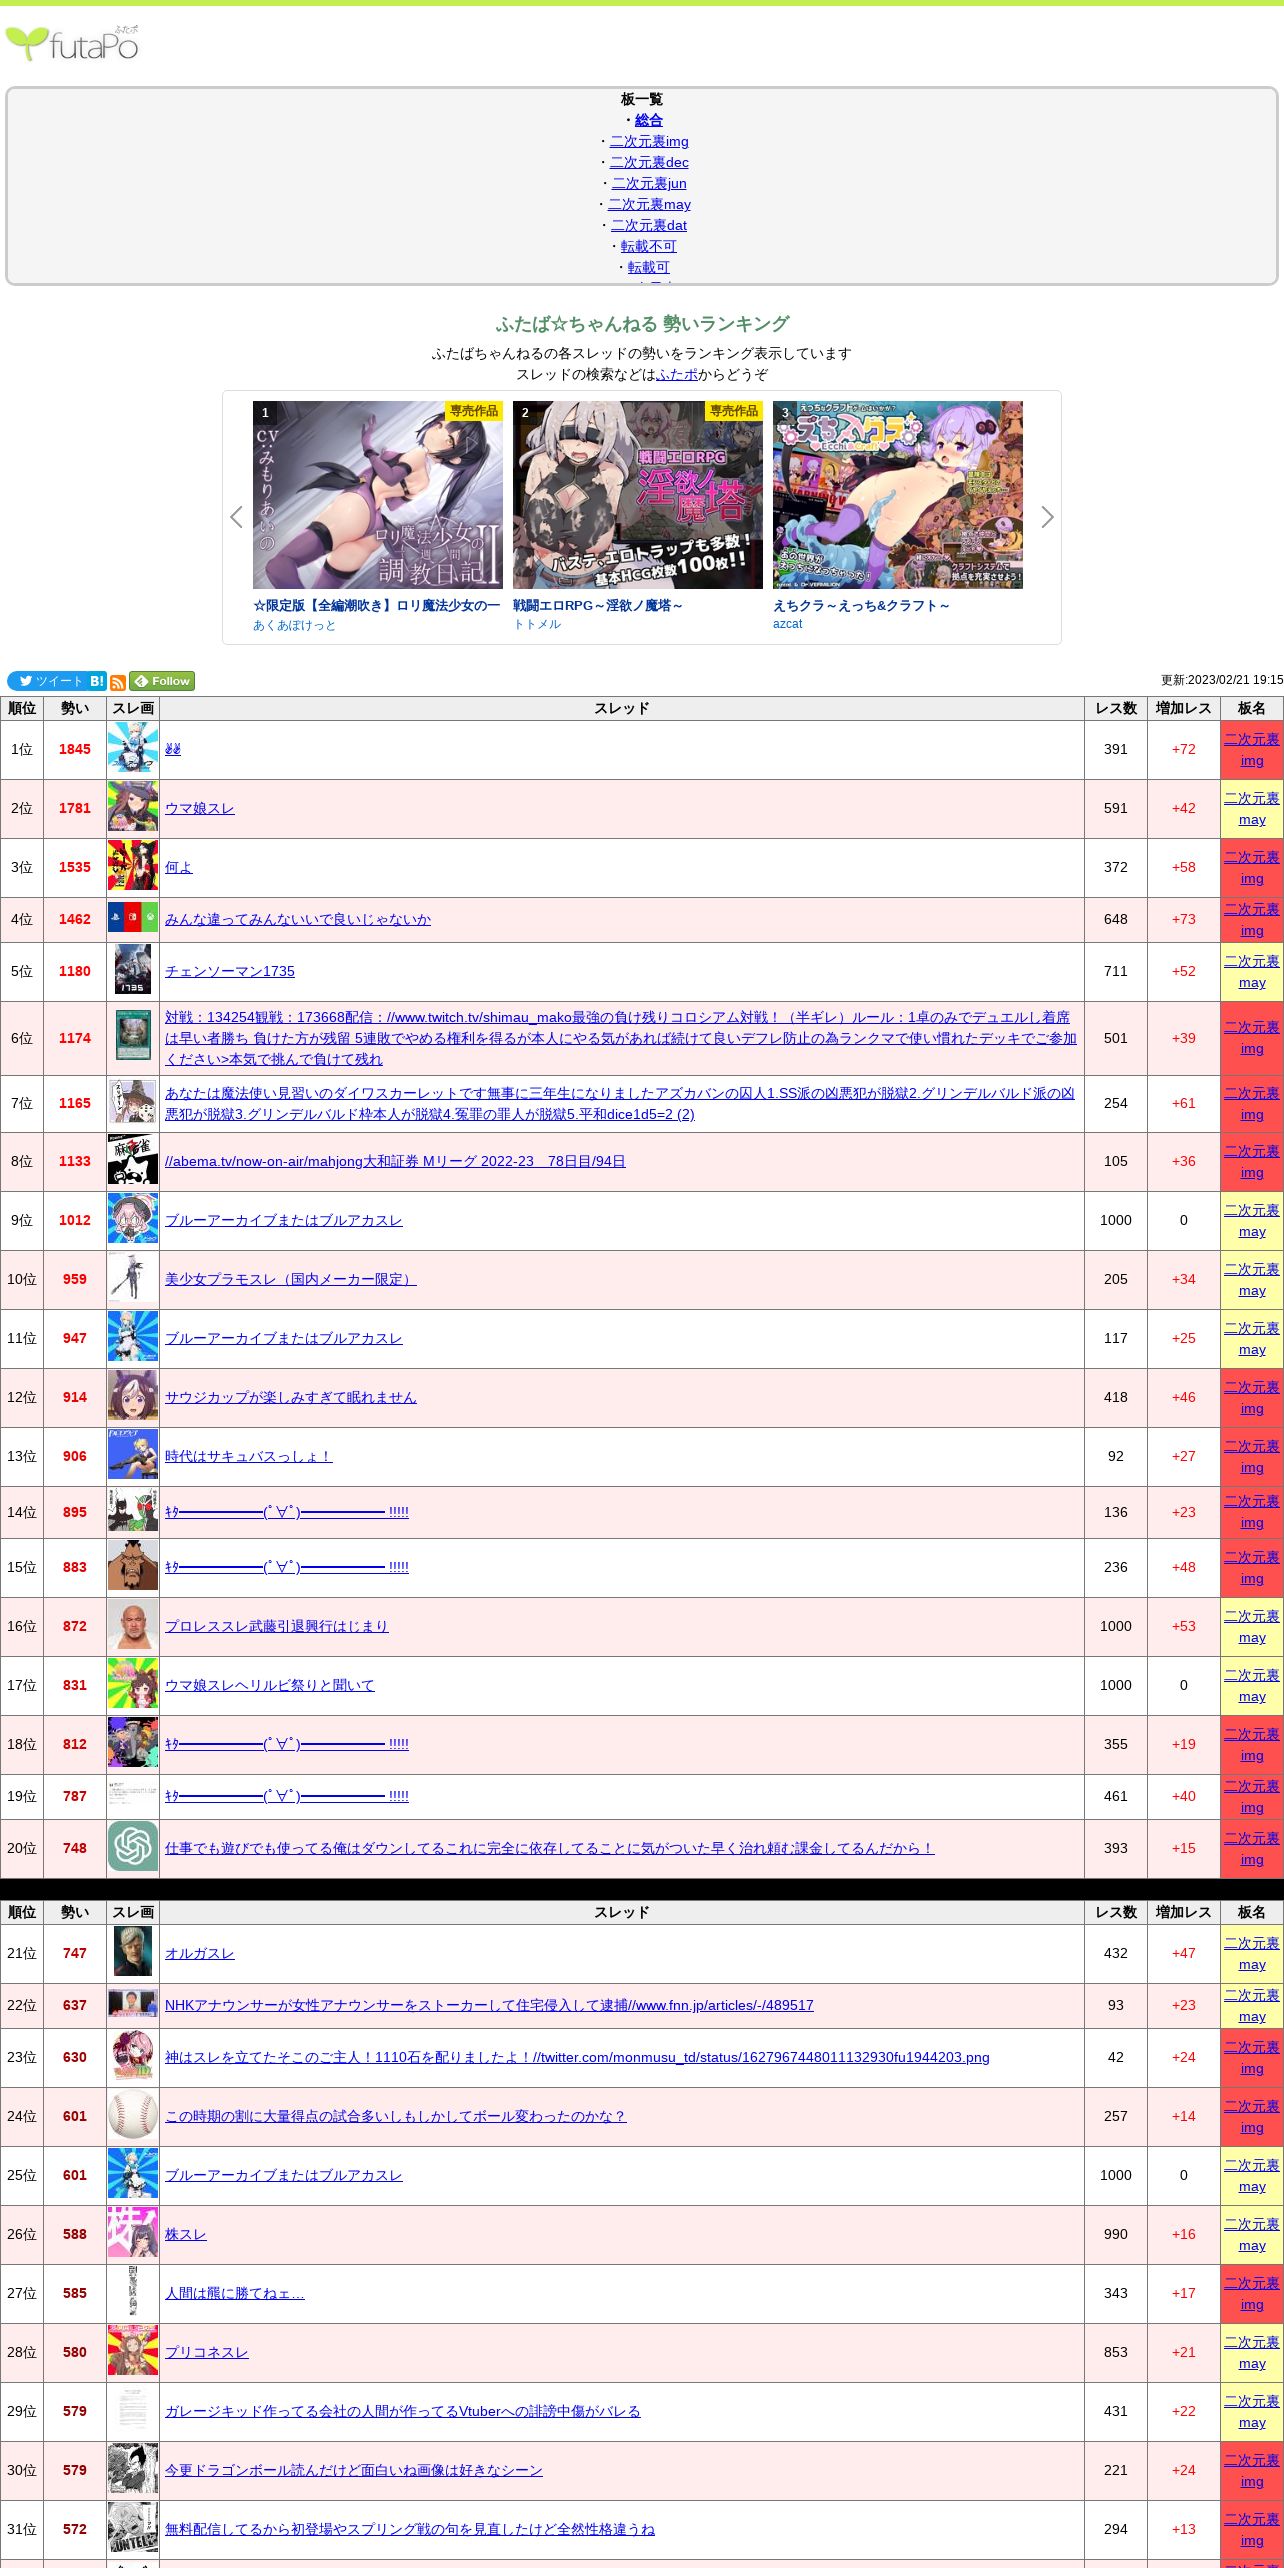The height and width of the screenshot is (2568, 1284).
Task: Open the えちクラ～えっち&クラフト～ title link
Action: 861,605
